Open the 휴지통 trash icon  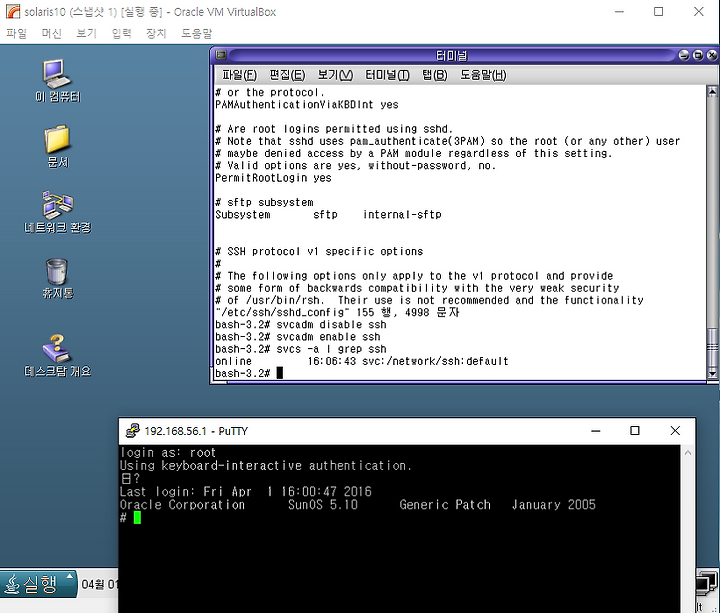pos(57,278)
